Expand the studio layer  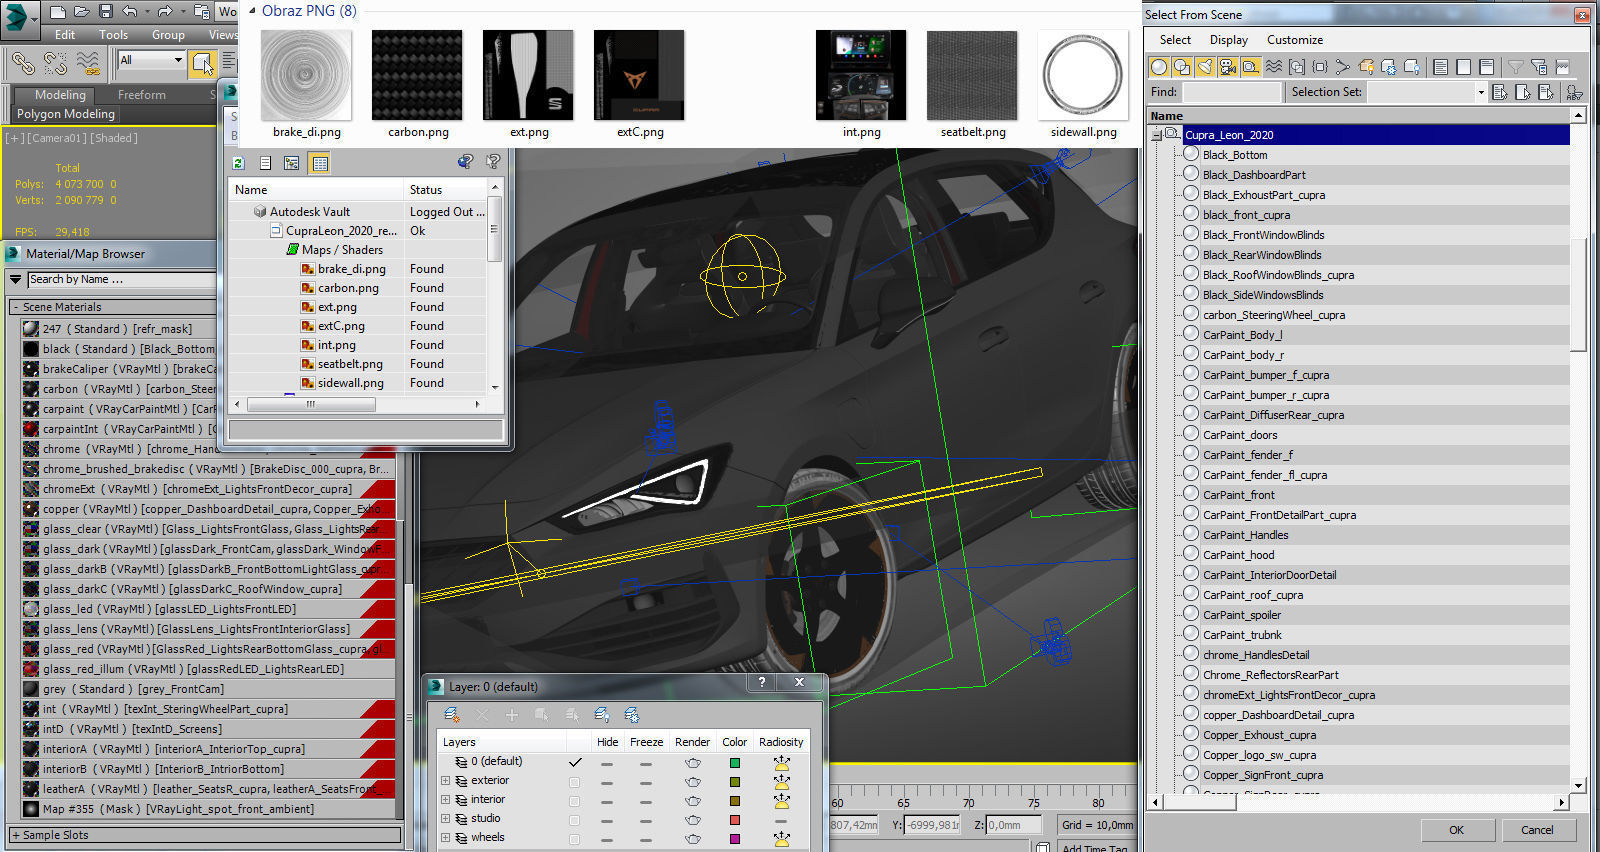pos(446,819)
